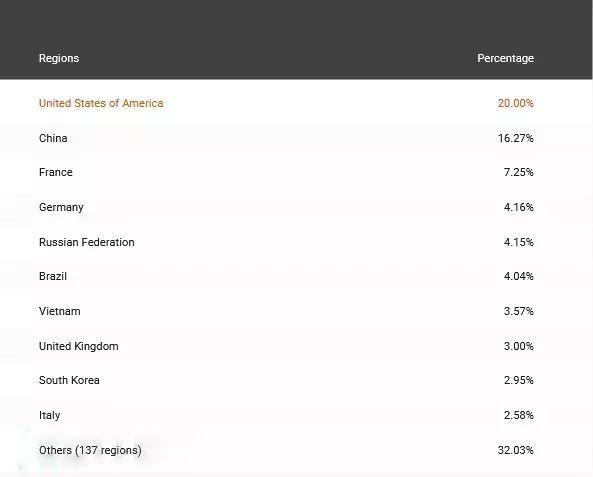Click the Percentage column header
Screen dimensions: 593x477
tap(505, 58)
